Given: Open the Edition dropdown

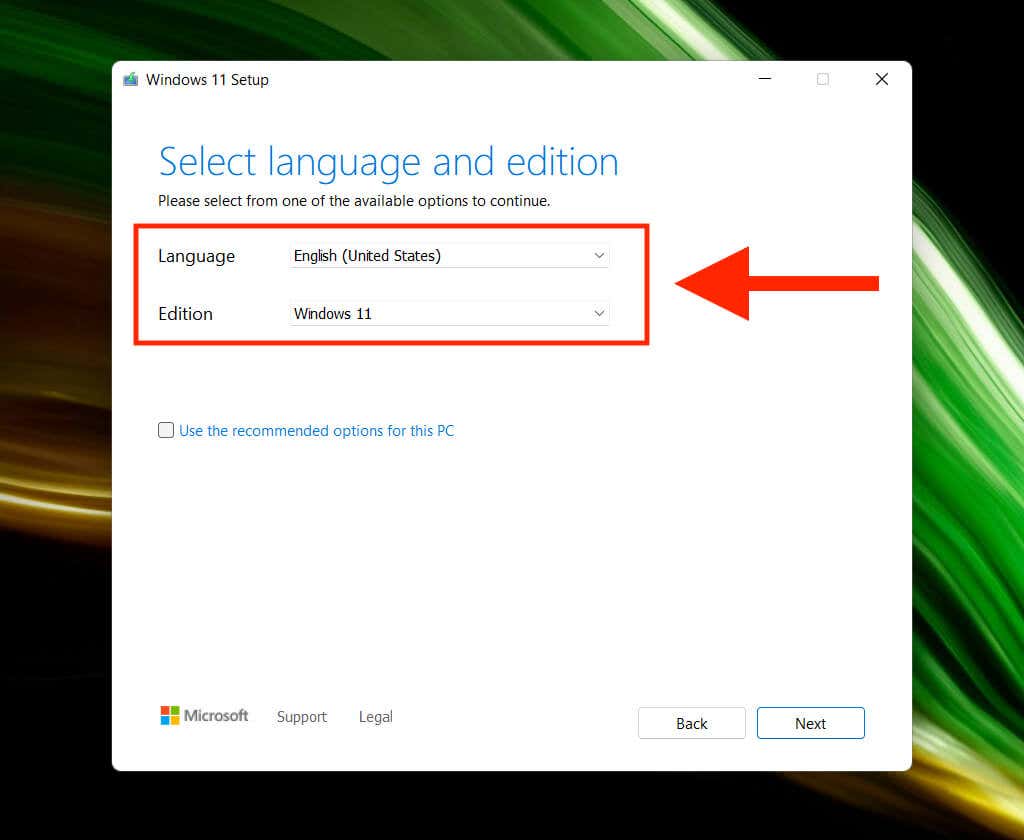Looking at the screenshot, I should [449, 314].
